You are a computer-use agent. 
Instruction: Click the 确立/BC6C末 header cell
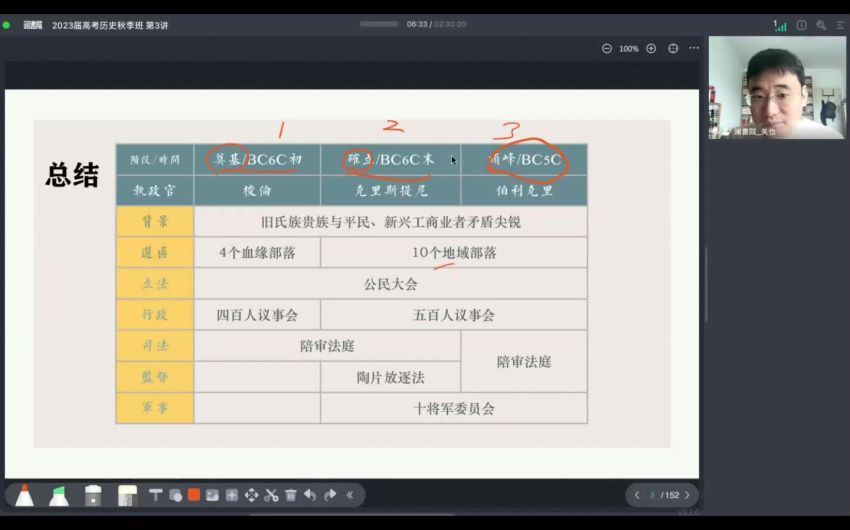click(391, 160)
